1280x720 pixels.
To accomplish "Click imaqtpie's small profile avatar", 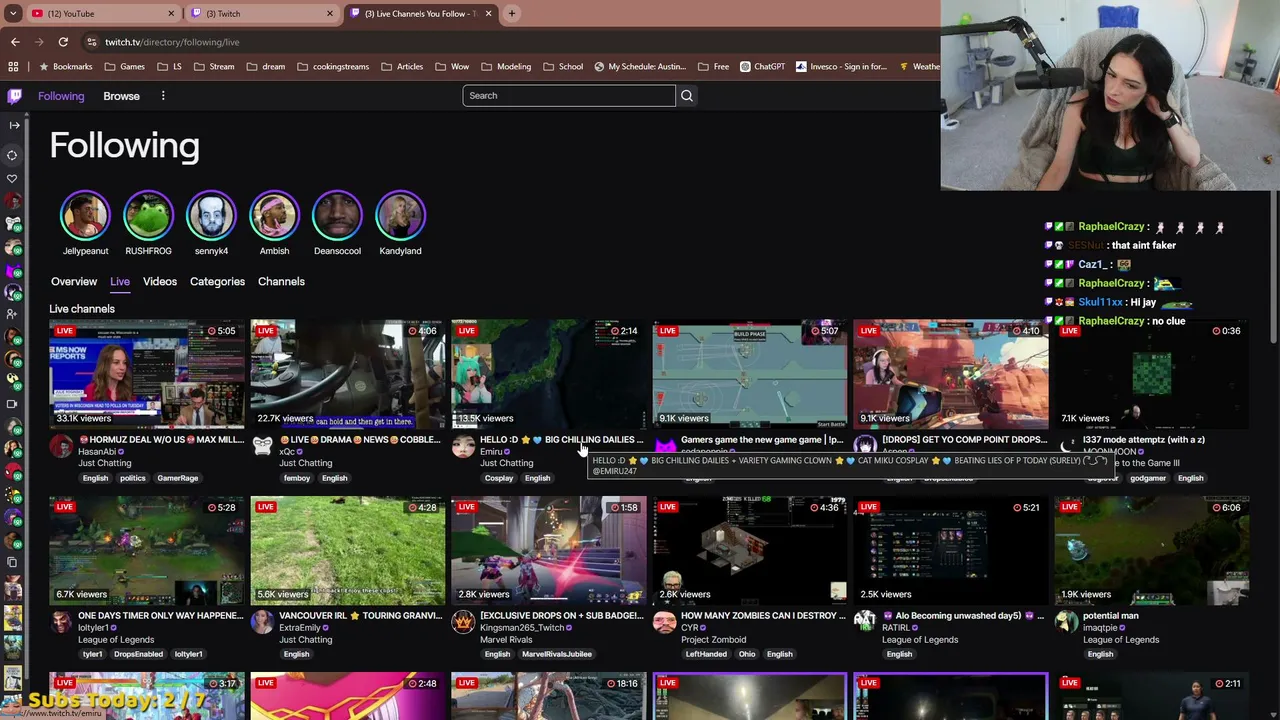I will pyautogui.click(x=1066, y=623).
